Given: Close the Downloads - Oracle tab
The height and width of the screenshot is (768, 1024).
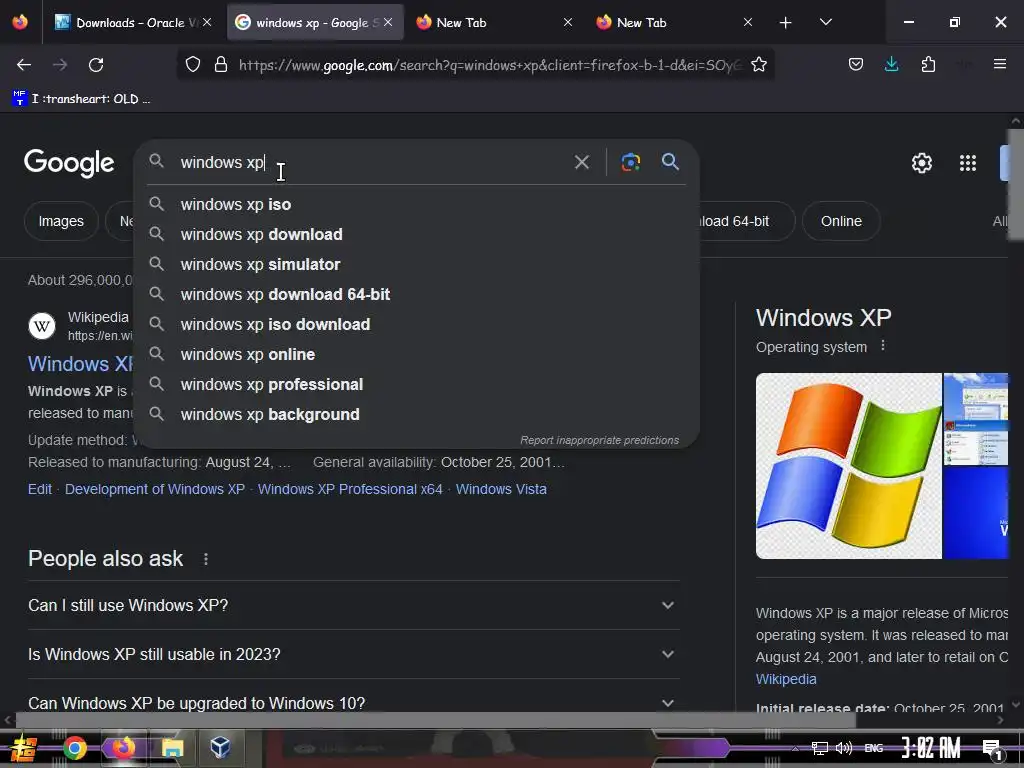Looking at the screenshot, I should [x=207, y=22].
